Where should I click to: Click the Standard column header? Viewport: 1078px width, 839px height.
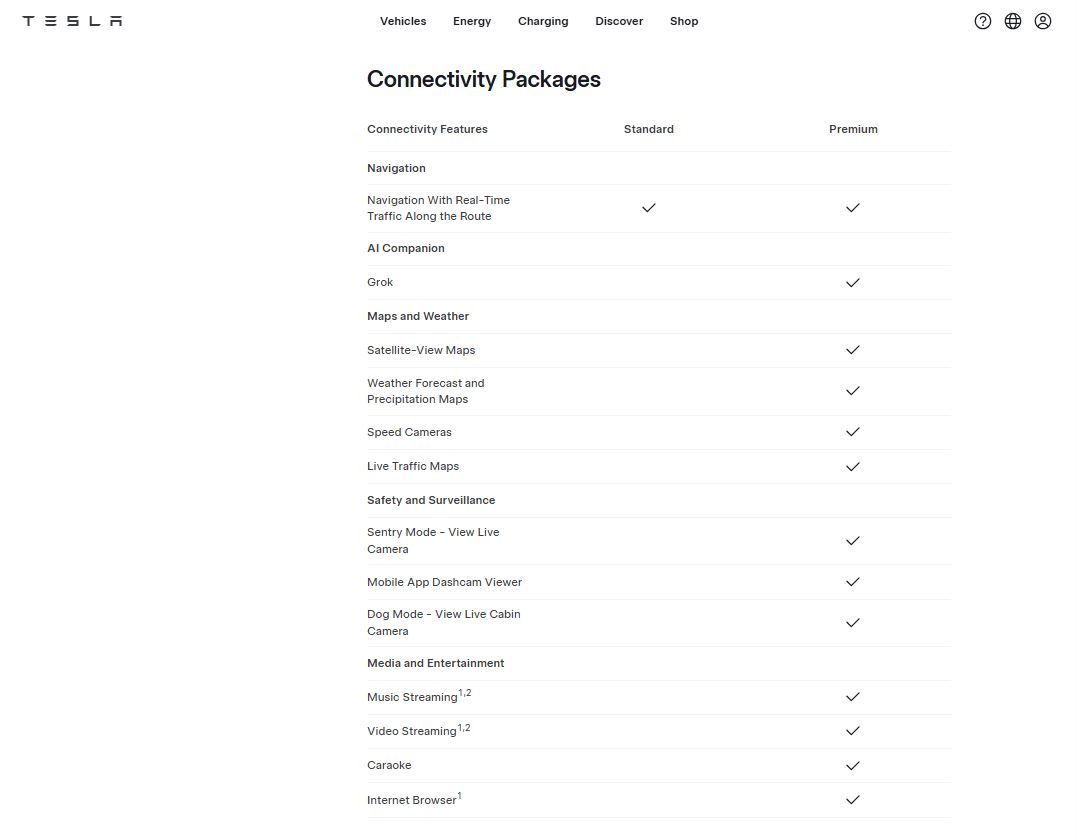(648, 129)
